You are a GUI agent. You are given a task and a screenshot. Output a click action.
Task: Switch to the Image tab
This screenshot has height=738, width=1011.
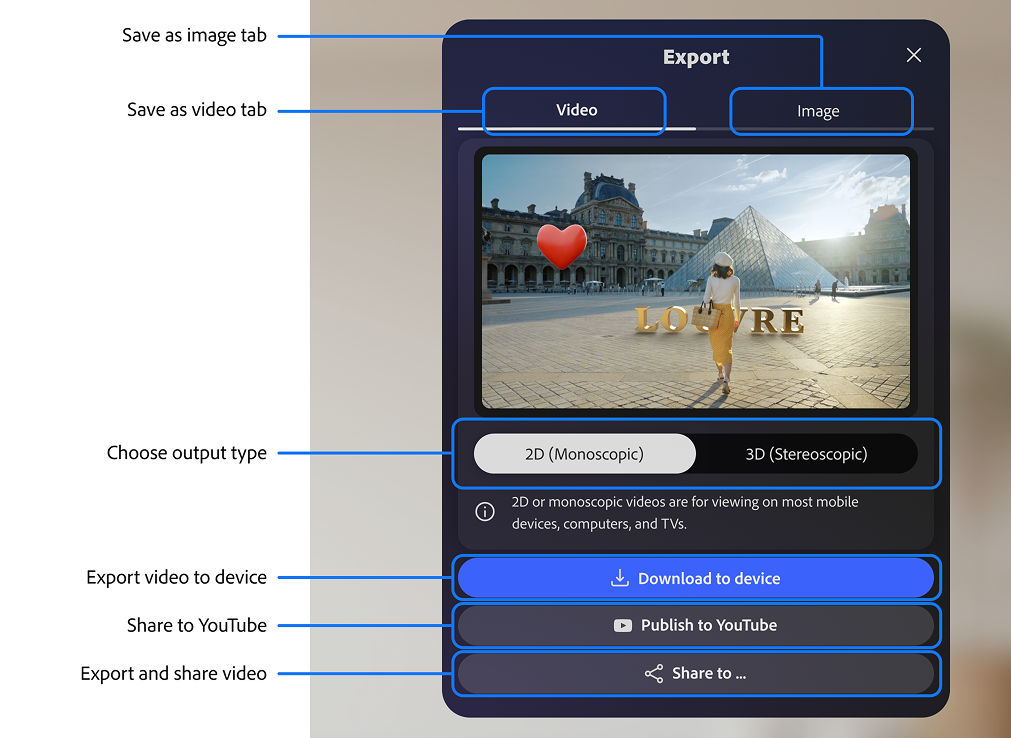coord(821,111)
